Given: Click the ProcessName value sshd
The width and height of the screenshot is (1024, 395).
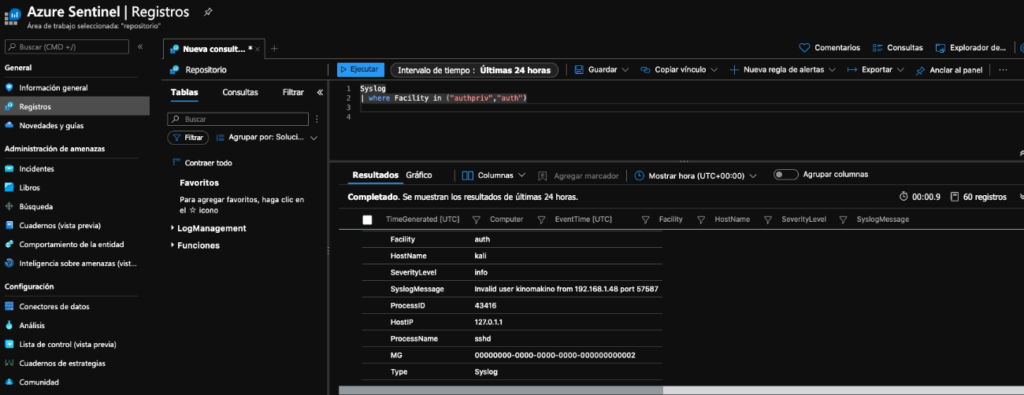Looking at the screenshot, I should pos(482,339).
